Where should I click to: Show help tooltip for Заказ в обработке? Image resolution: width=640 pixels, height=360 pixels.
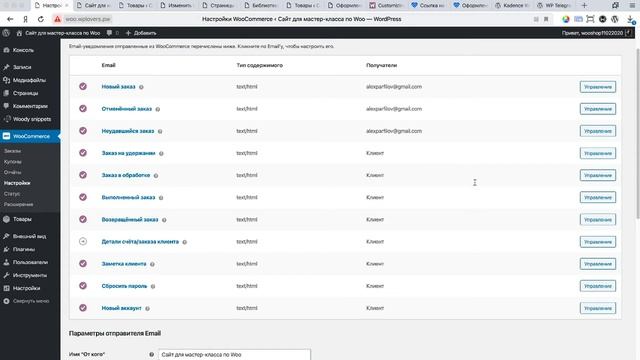[156, 176]
